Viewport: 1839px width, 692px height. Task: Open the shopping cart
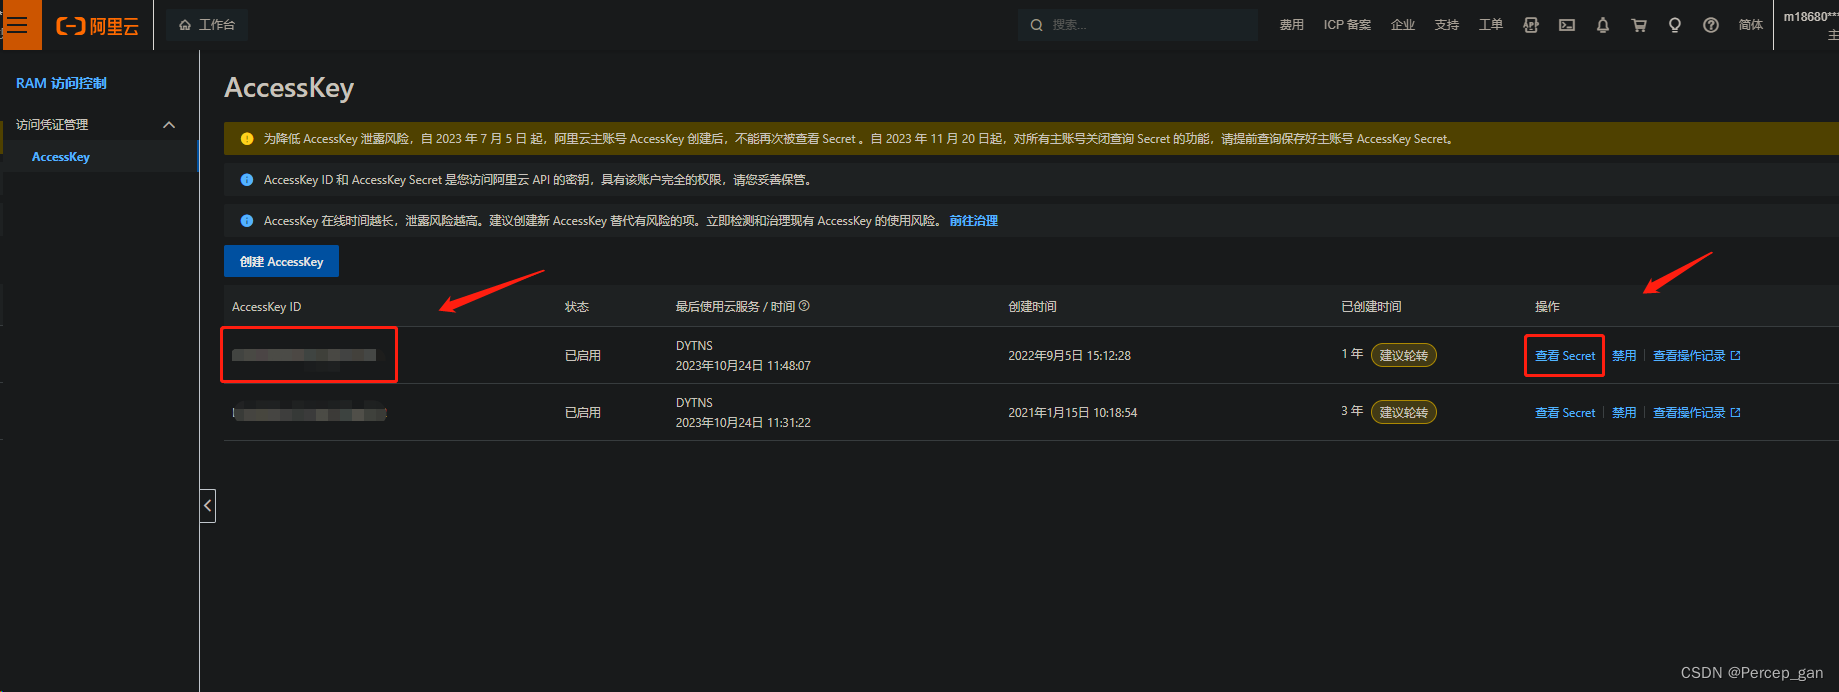click(x=1639, y=25)
